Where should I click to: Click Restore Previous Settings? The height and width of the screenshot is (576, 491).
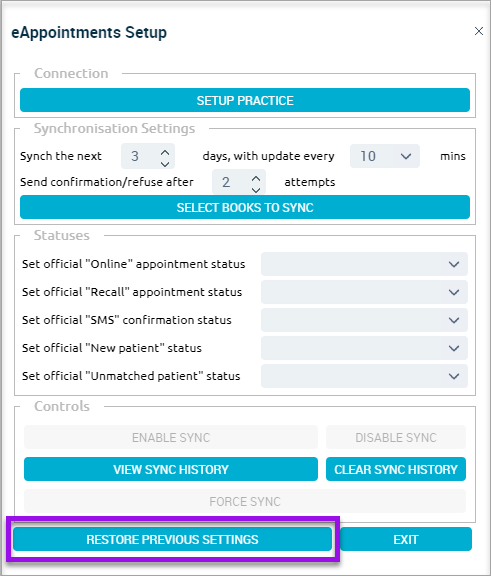coord(172,539)
